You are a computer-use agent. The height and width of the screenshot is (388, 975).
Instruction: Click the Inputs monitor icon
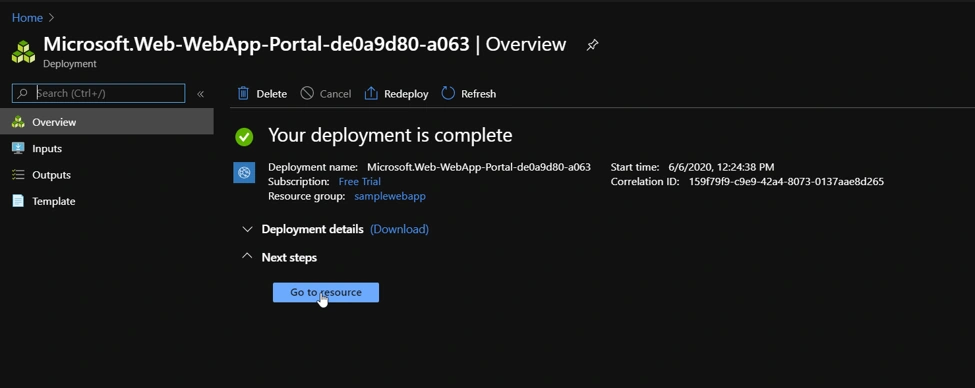(x=18, y=148)
